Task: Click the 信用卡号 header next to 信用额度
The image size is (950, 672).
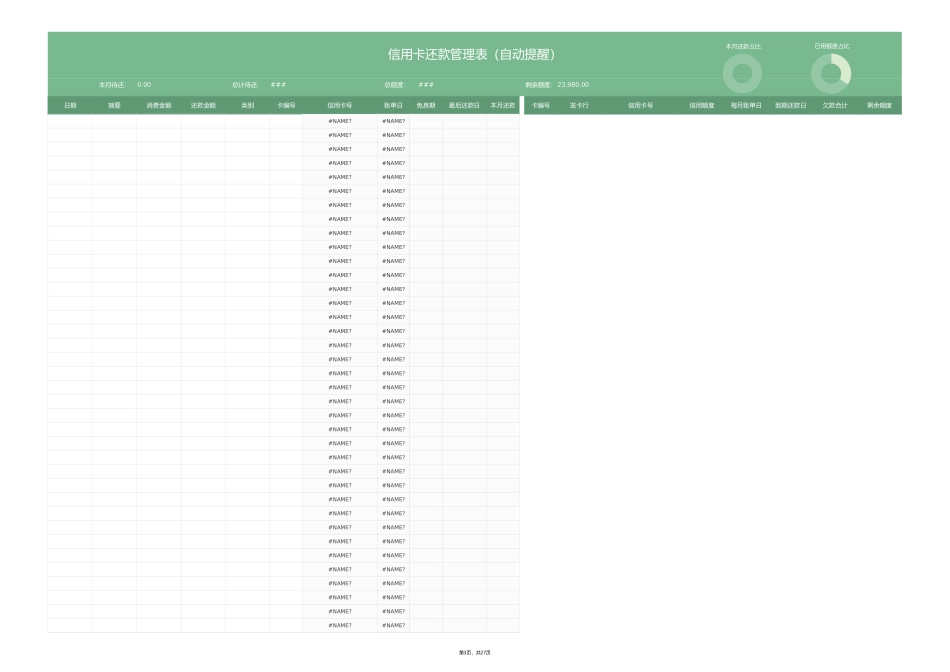Action: [640, 105]
